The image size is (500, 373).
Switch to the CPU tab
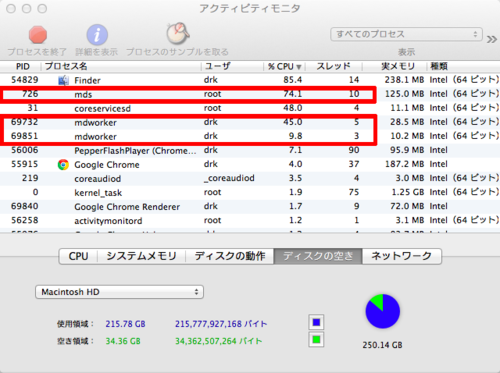pos(78,256)
